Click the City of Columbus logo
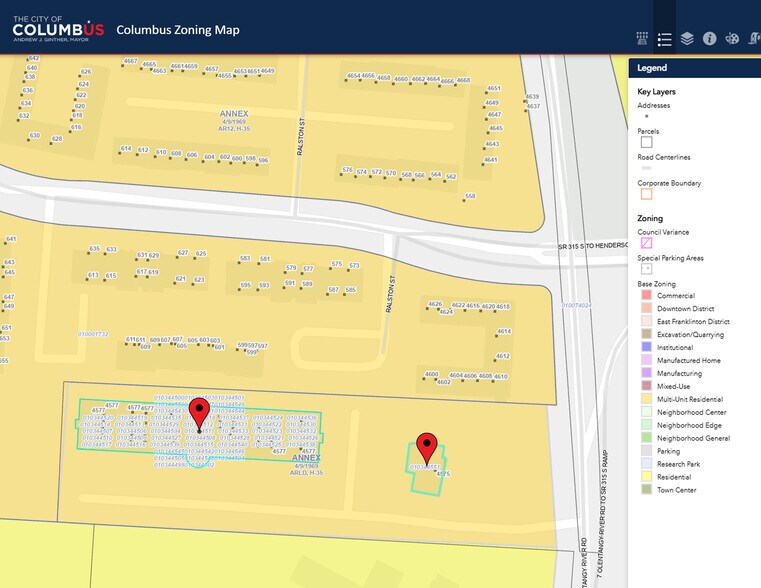Screen dimensions: 761x588 pos(58,29)
